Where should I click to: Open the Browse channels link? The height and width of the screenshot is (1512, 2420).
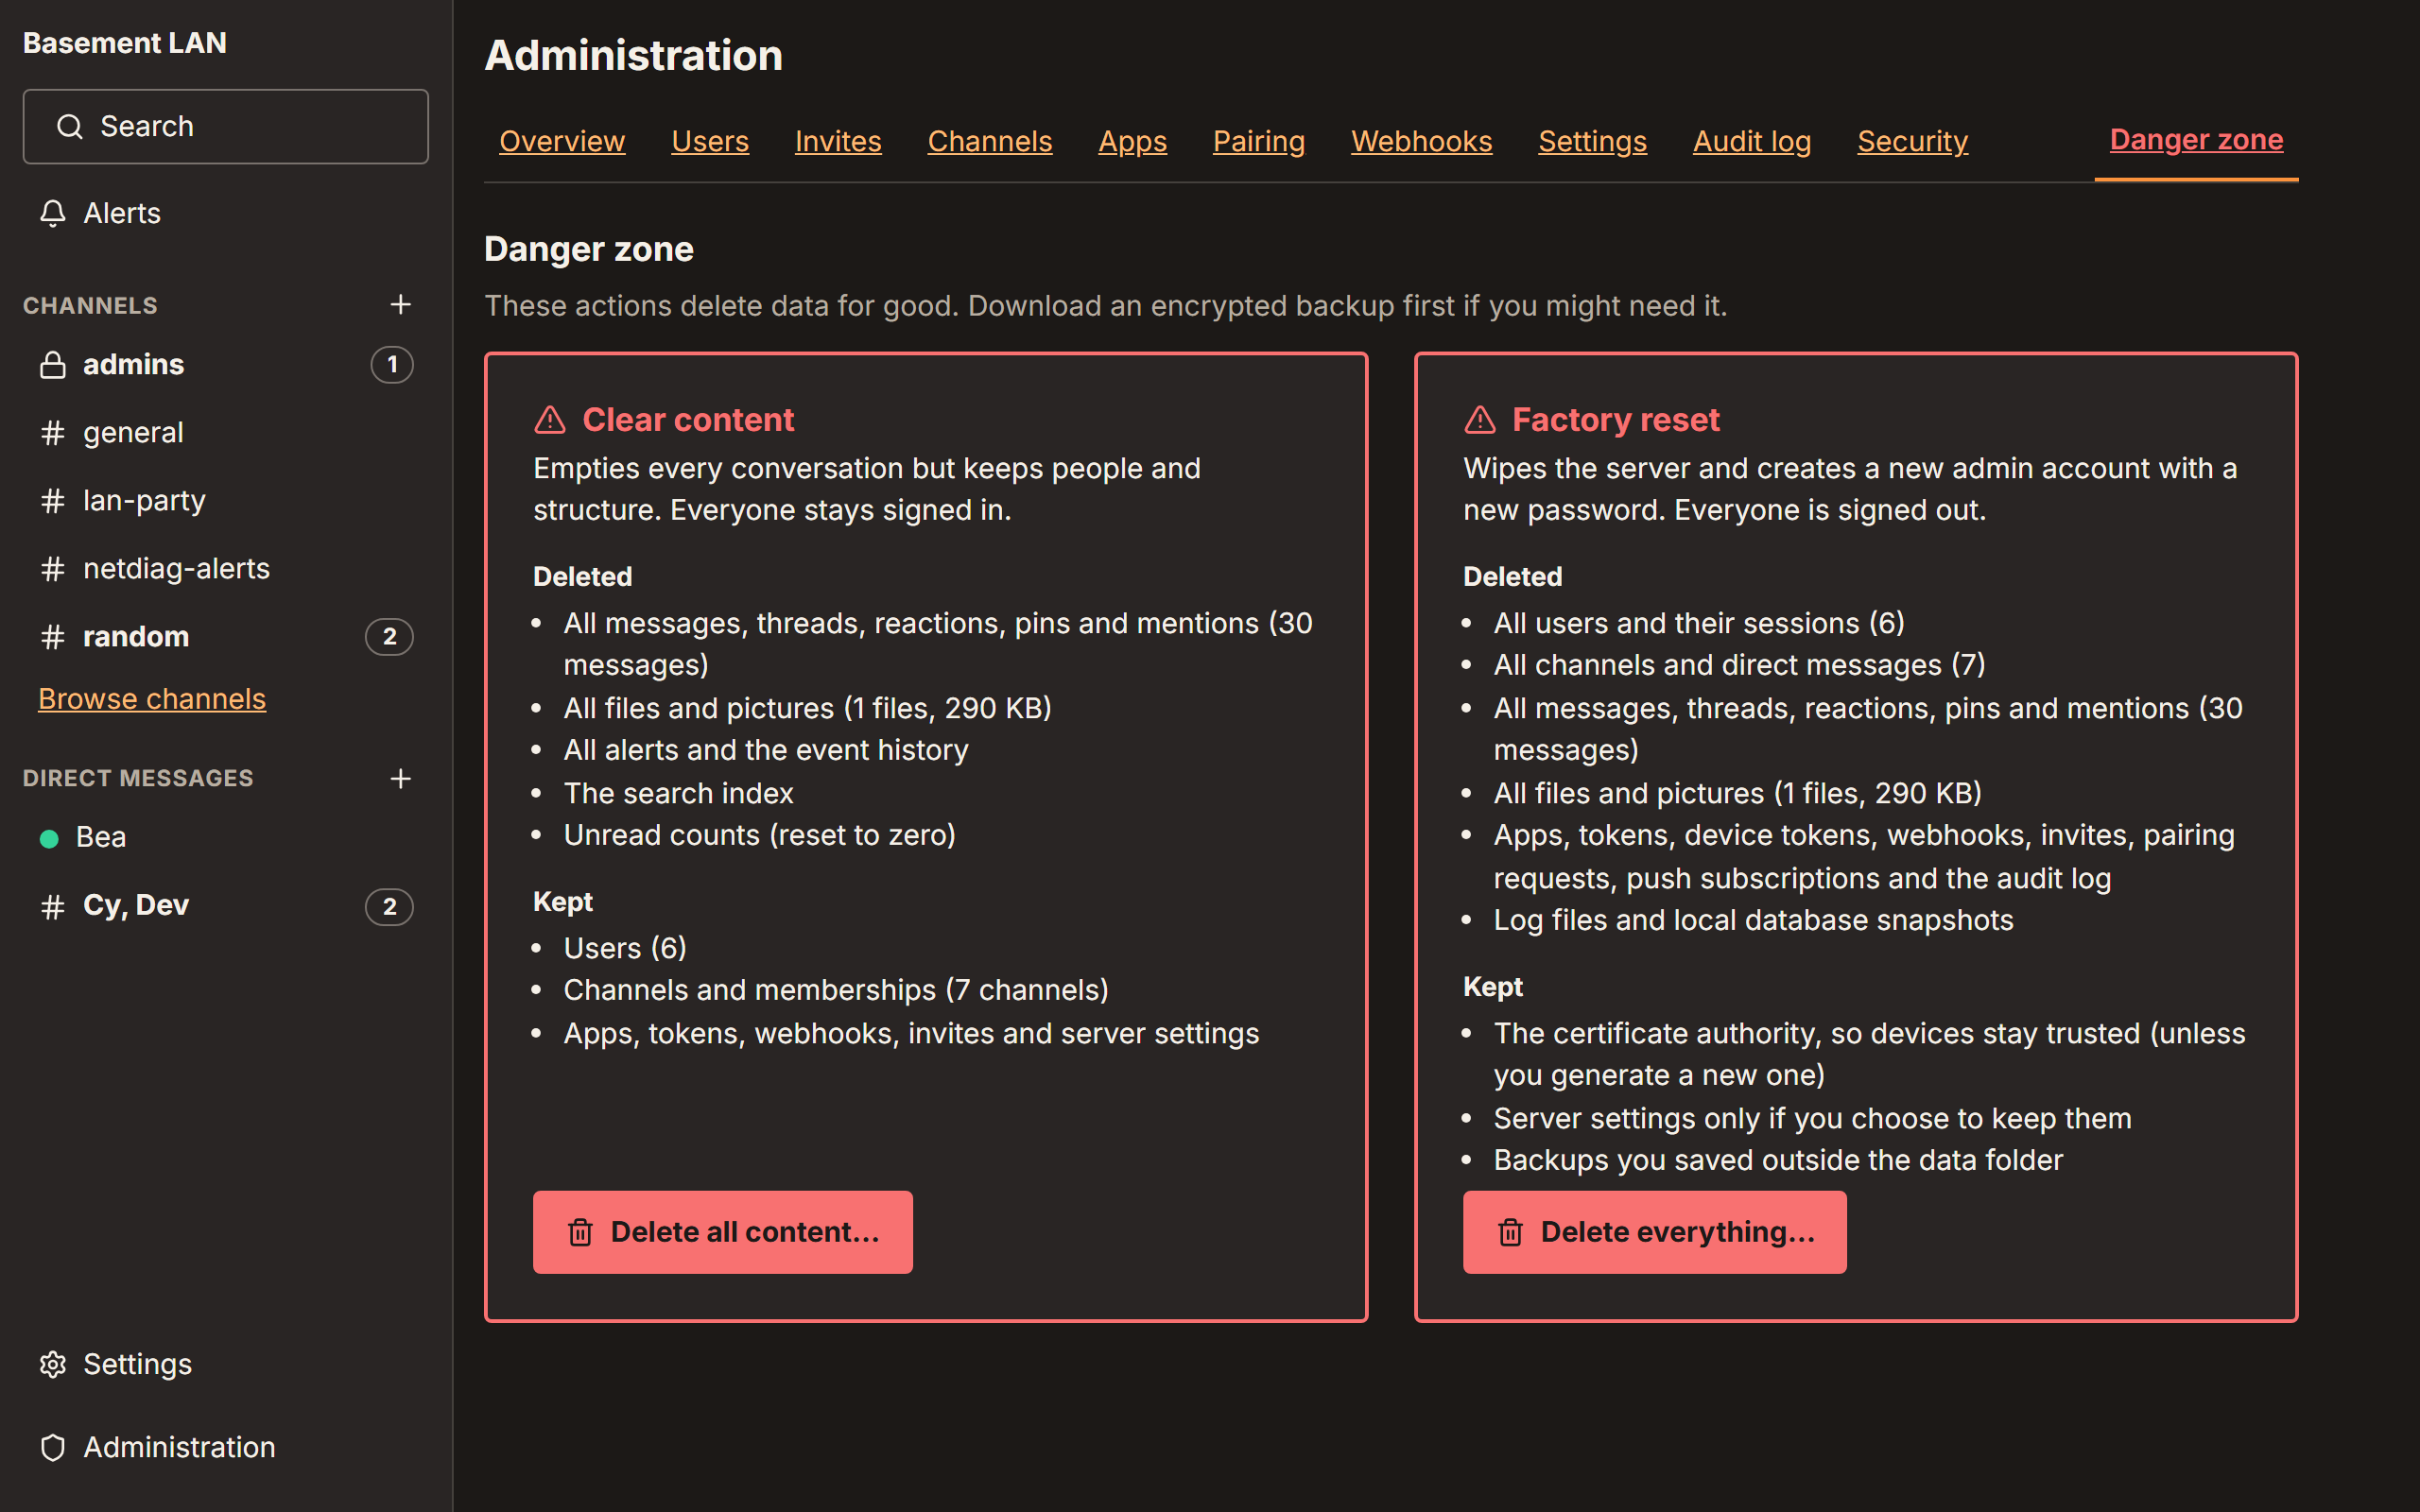[x=152, y=699]
